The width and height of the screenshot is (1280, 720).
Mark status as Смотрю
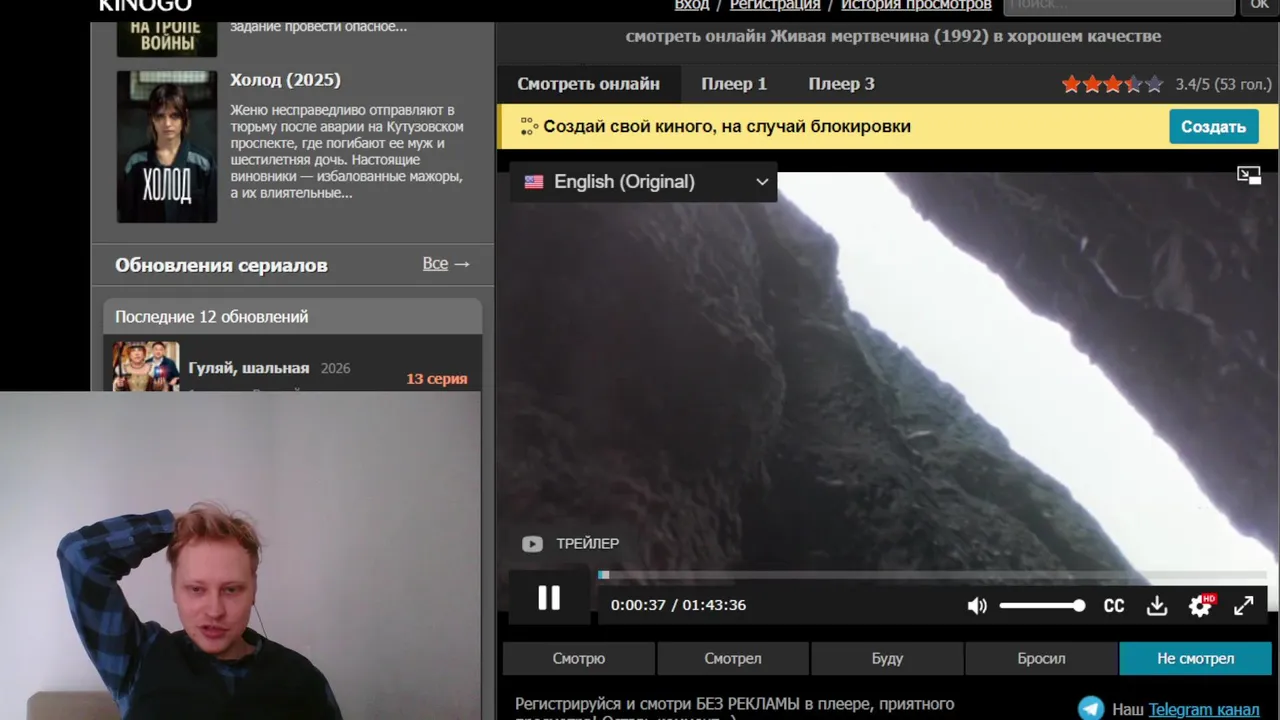579,659
